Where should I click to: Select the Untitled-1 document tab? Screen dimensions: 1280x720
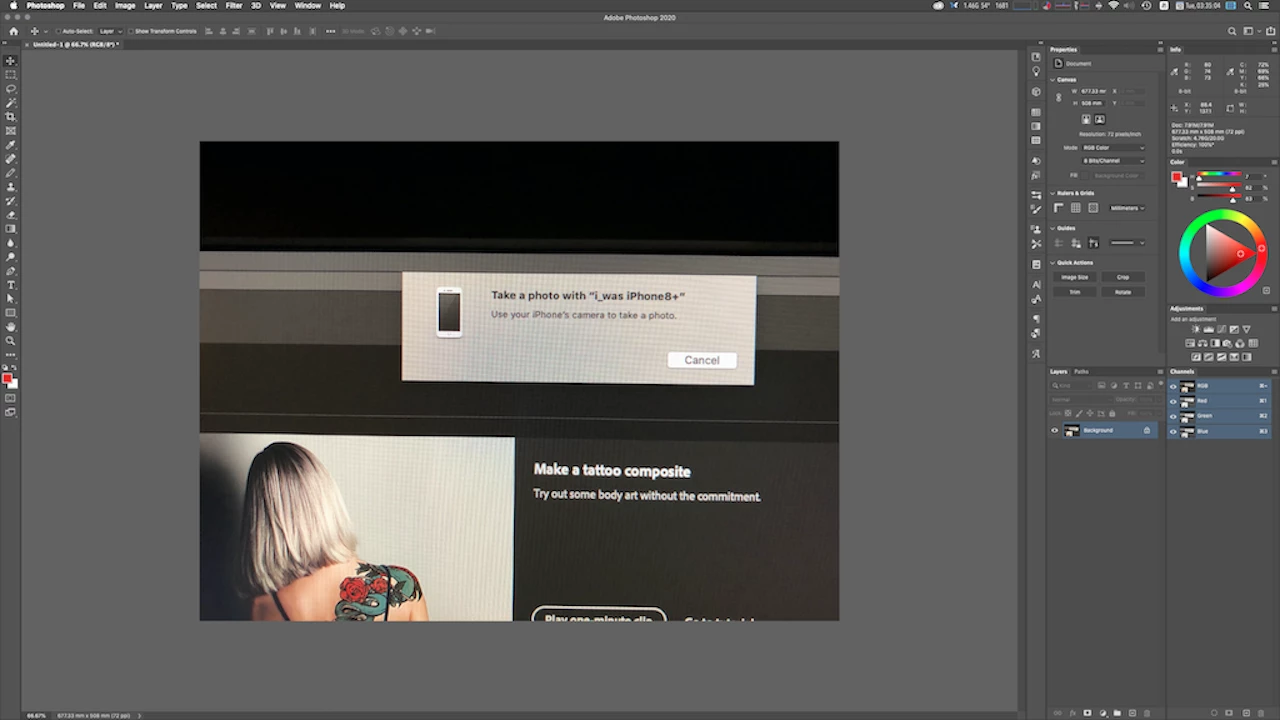coord(76,45)
